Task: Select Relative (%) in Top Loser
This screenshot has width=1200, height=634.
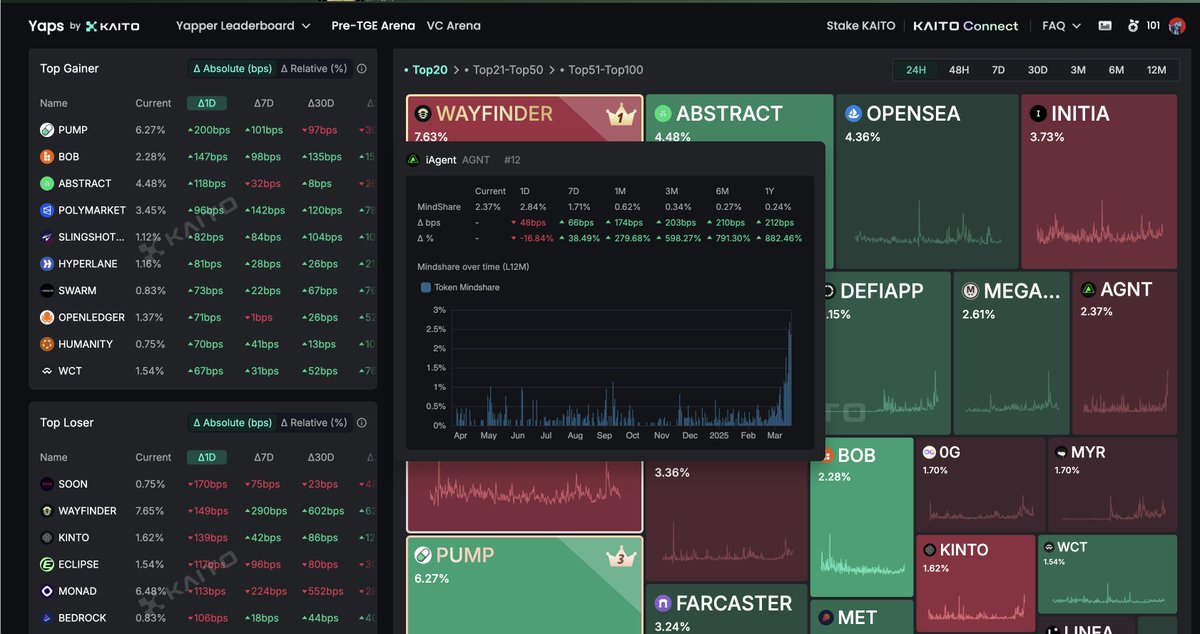Action: tap(314, 423)
